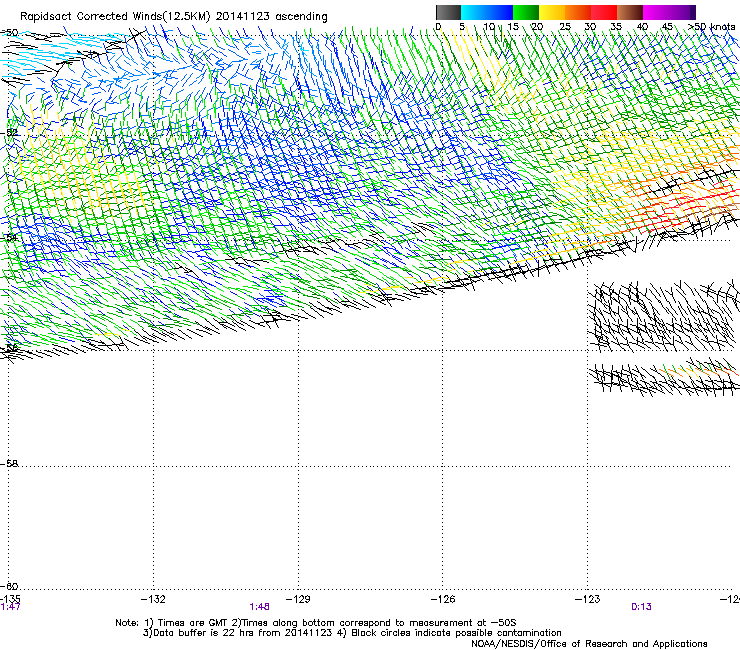
Task: Click the latitude label -50
Action: pos(9,33)
